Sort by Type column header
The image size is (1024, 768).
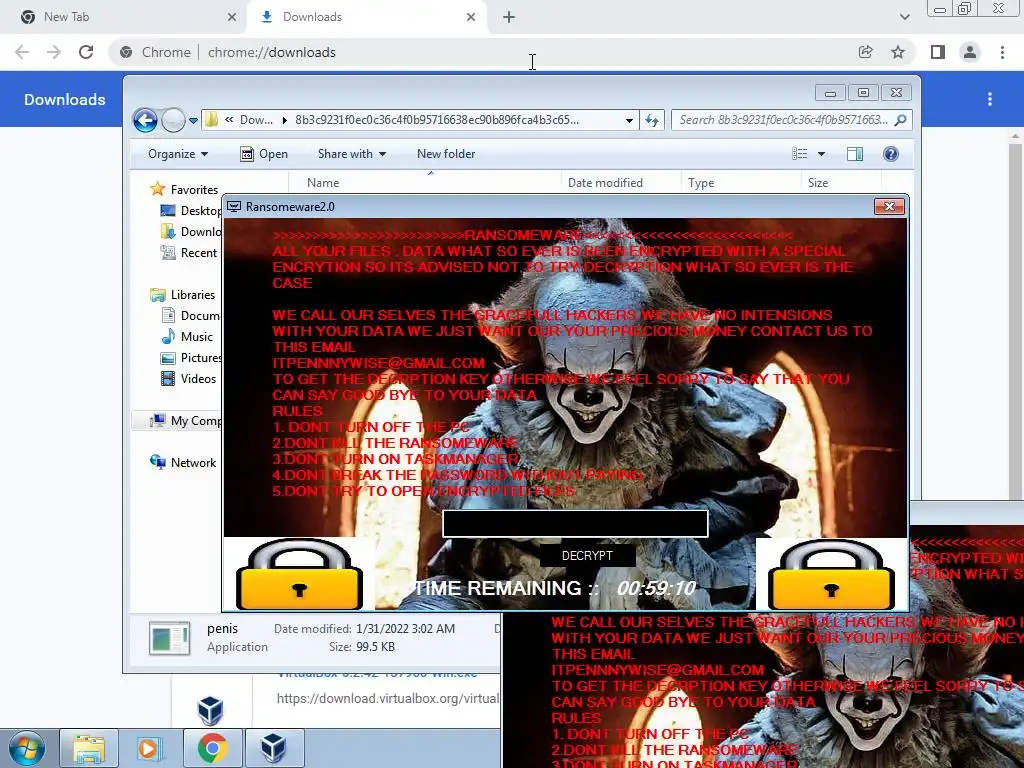click(x=741, y=183)
